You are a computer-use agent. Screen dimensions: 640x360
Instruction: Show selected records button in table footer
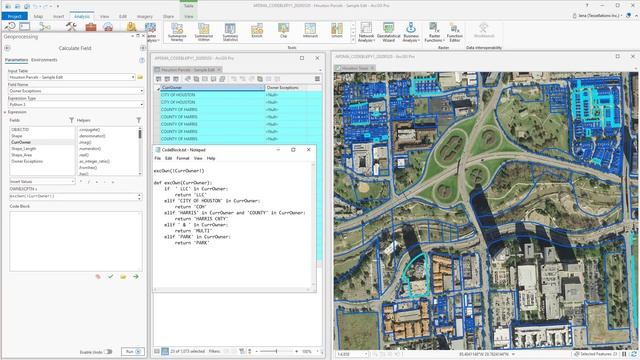(x=165, y=351)
